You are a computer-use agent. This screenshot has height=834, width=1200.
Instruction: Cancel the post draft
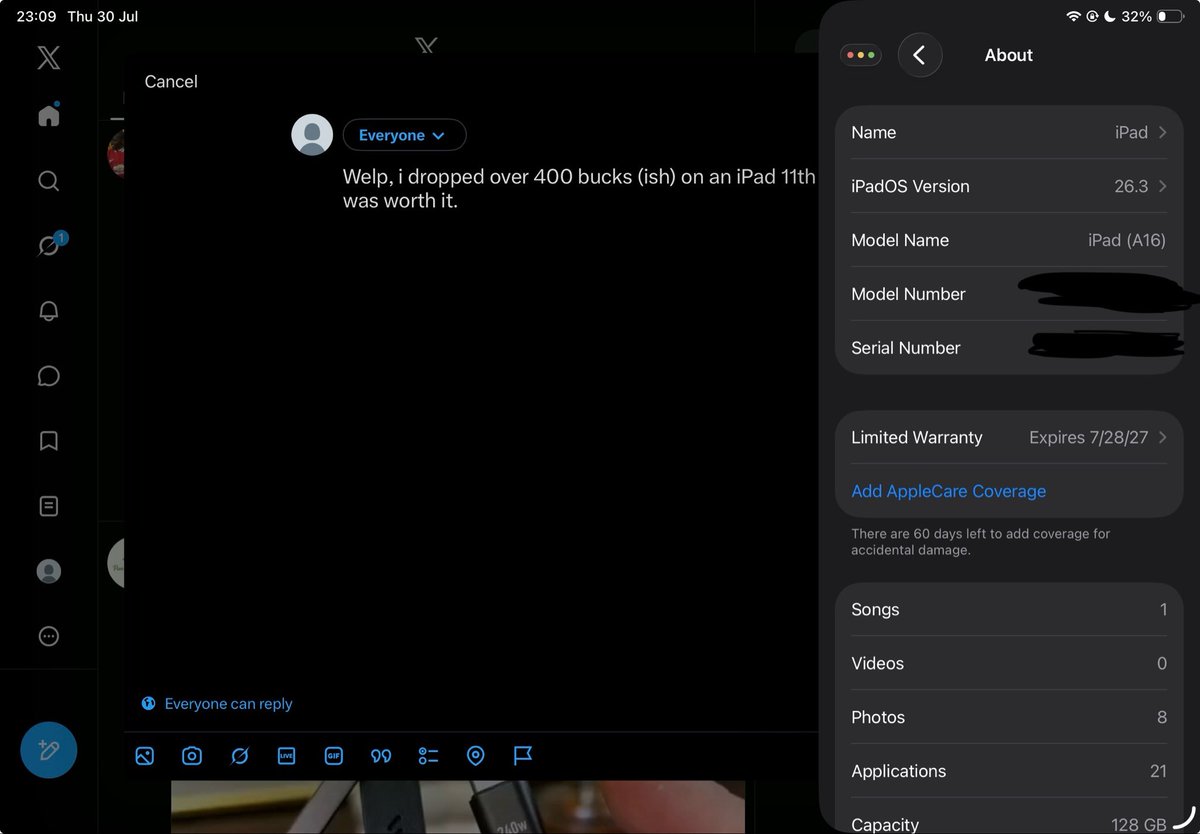pyautogui.click(x=171, y=81)
